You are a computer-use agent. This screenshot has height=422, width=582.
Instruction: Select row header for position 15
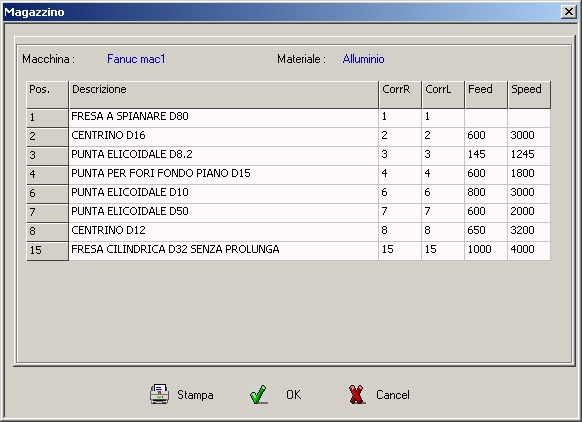[x=48, y=251]
